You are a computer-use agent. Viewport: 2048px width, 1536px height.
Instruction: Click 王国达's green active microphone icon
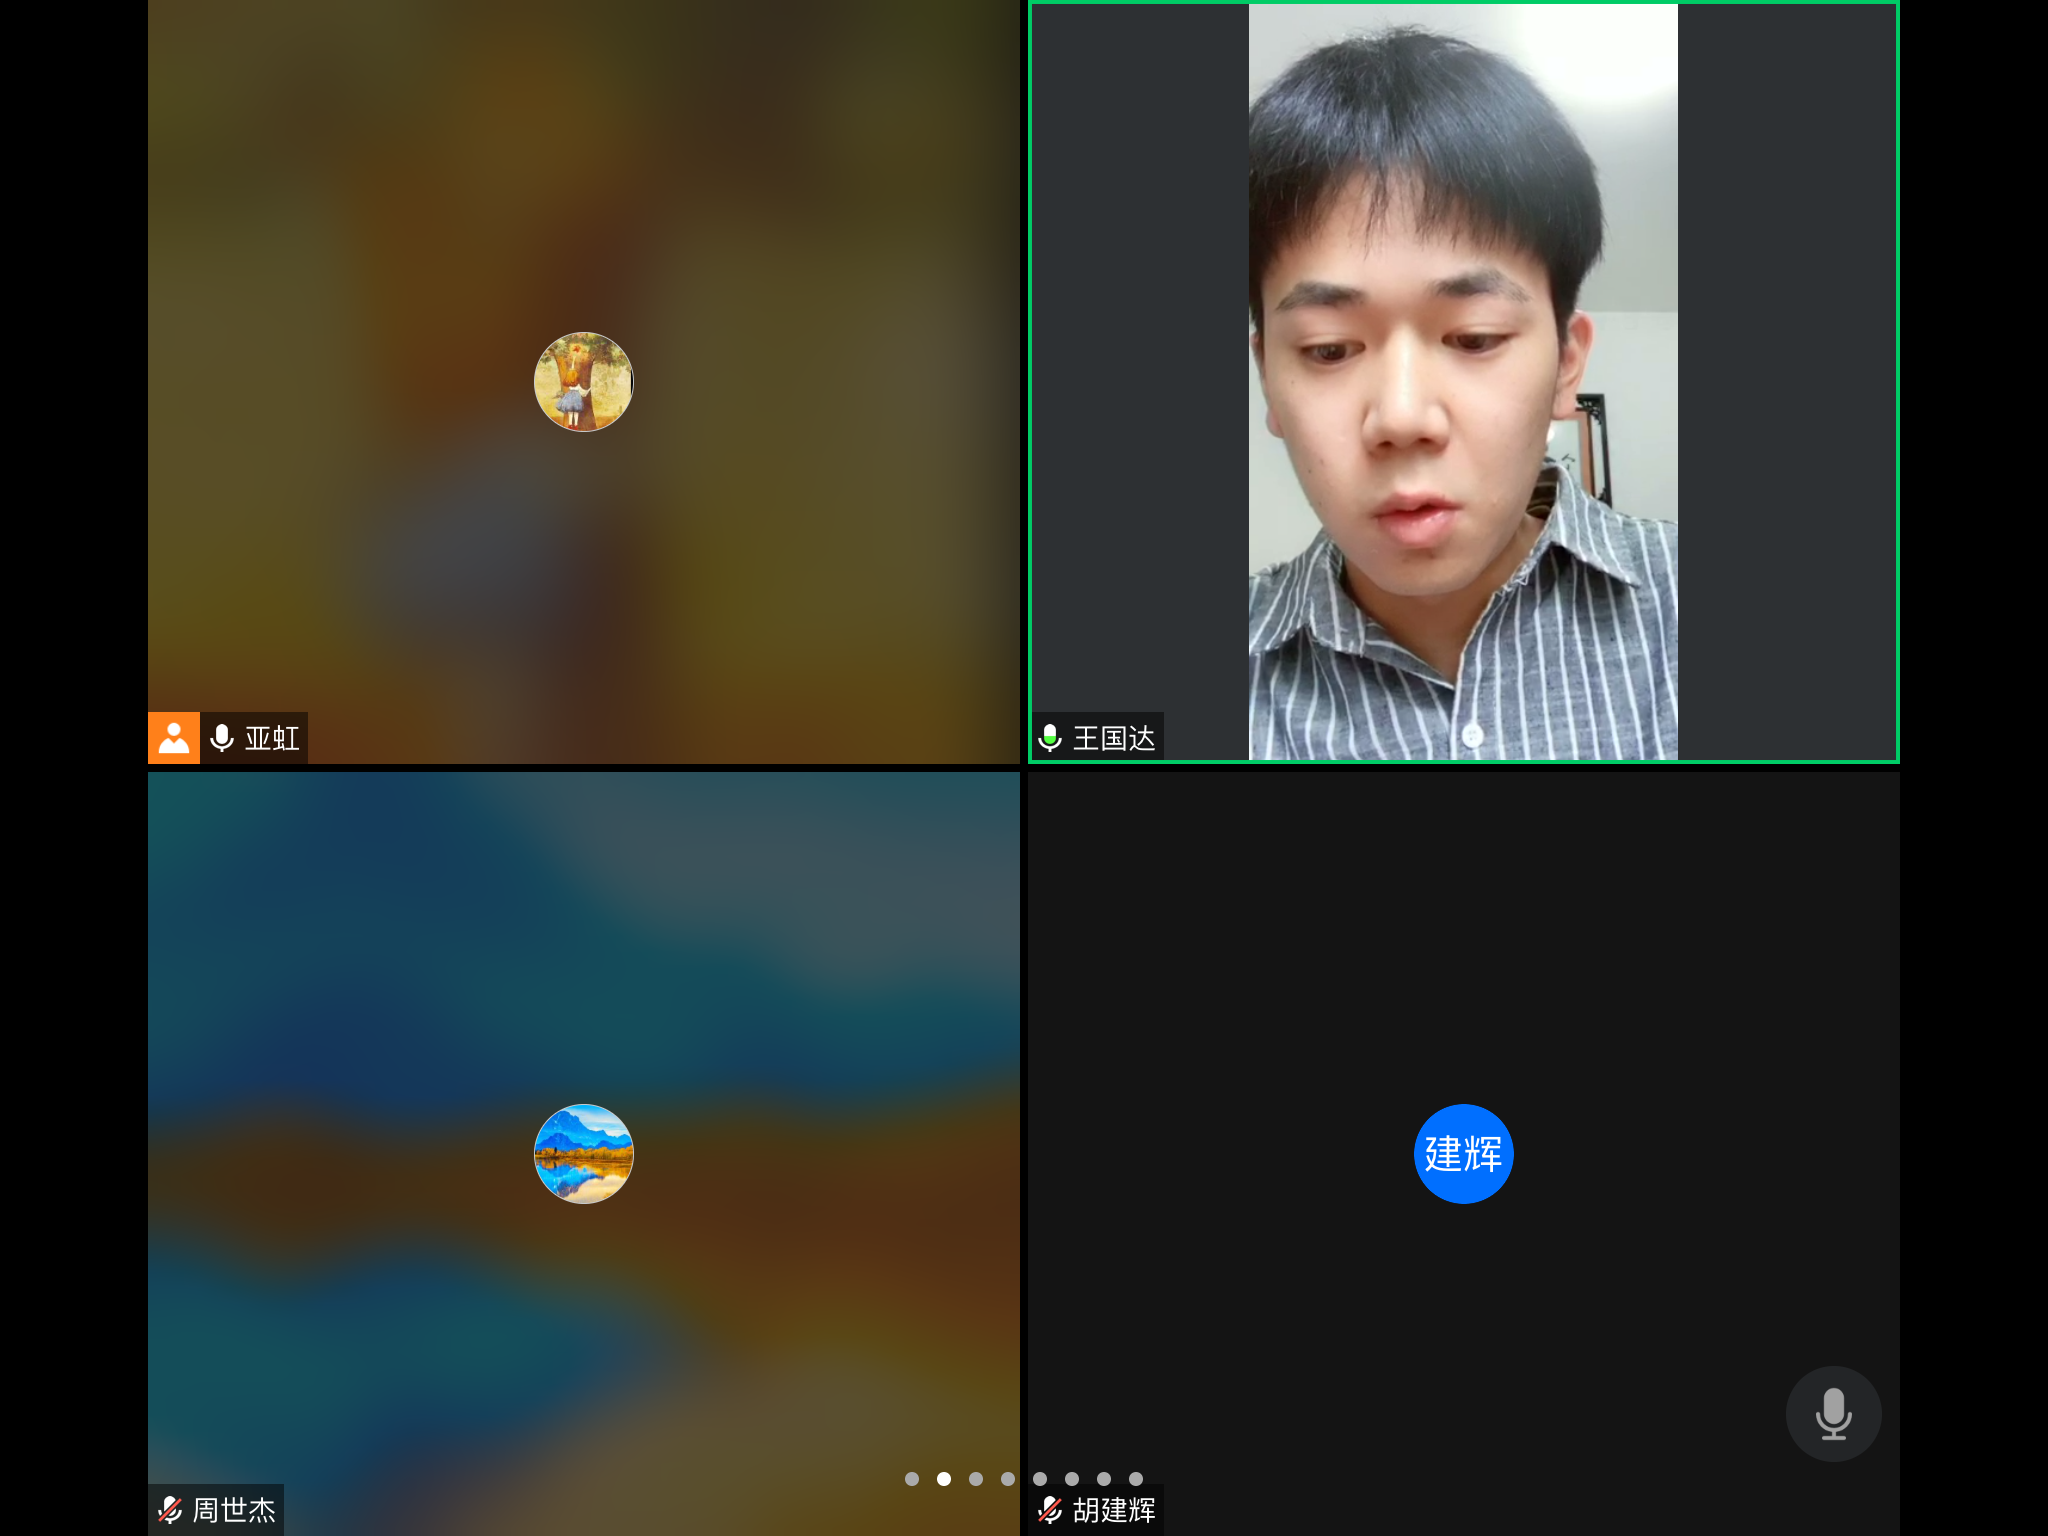coord(1050,738)
